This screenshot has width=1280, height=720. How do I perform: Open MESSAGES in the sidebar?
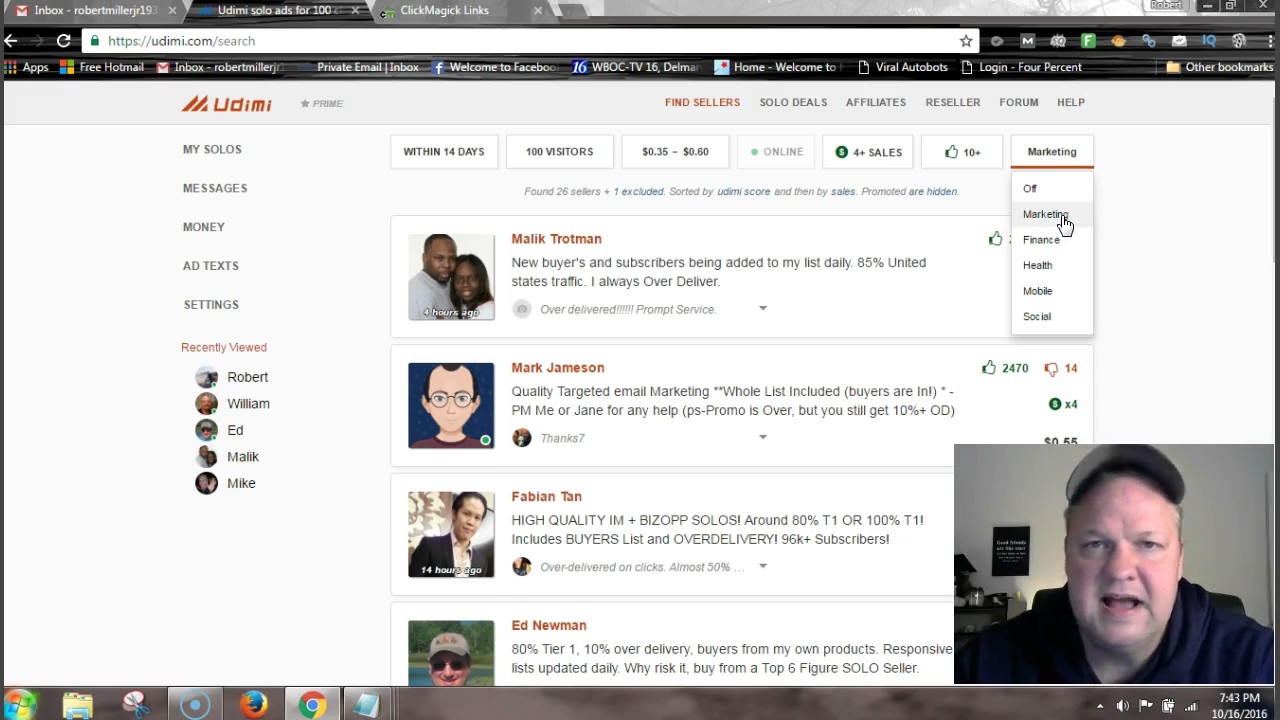(215, 188)
